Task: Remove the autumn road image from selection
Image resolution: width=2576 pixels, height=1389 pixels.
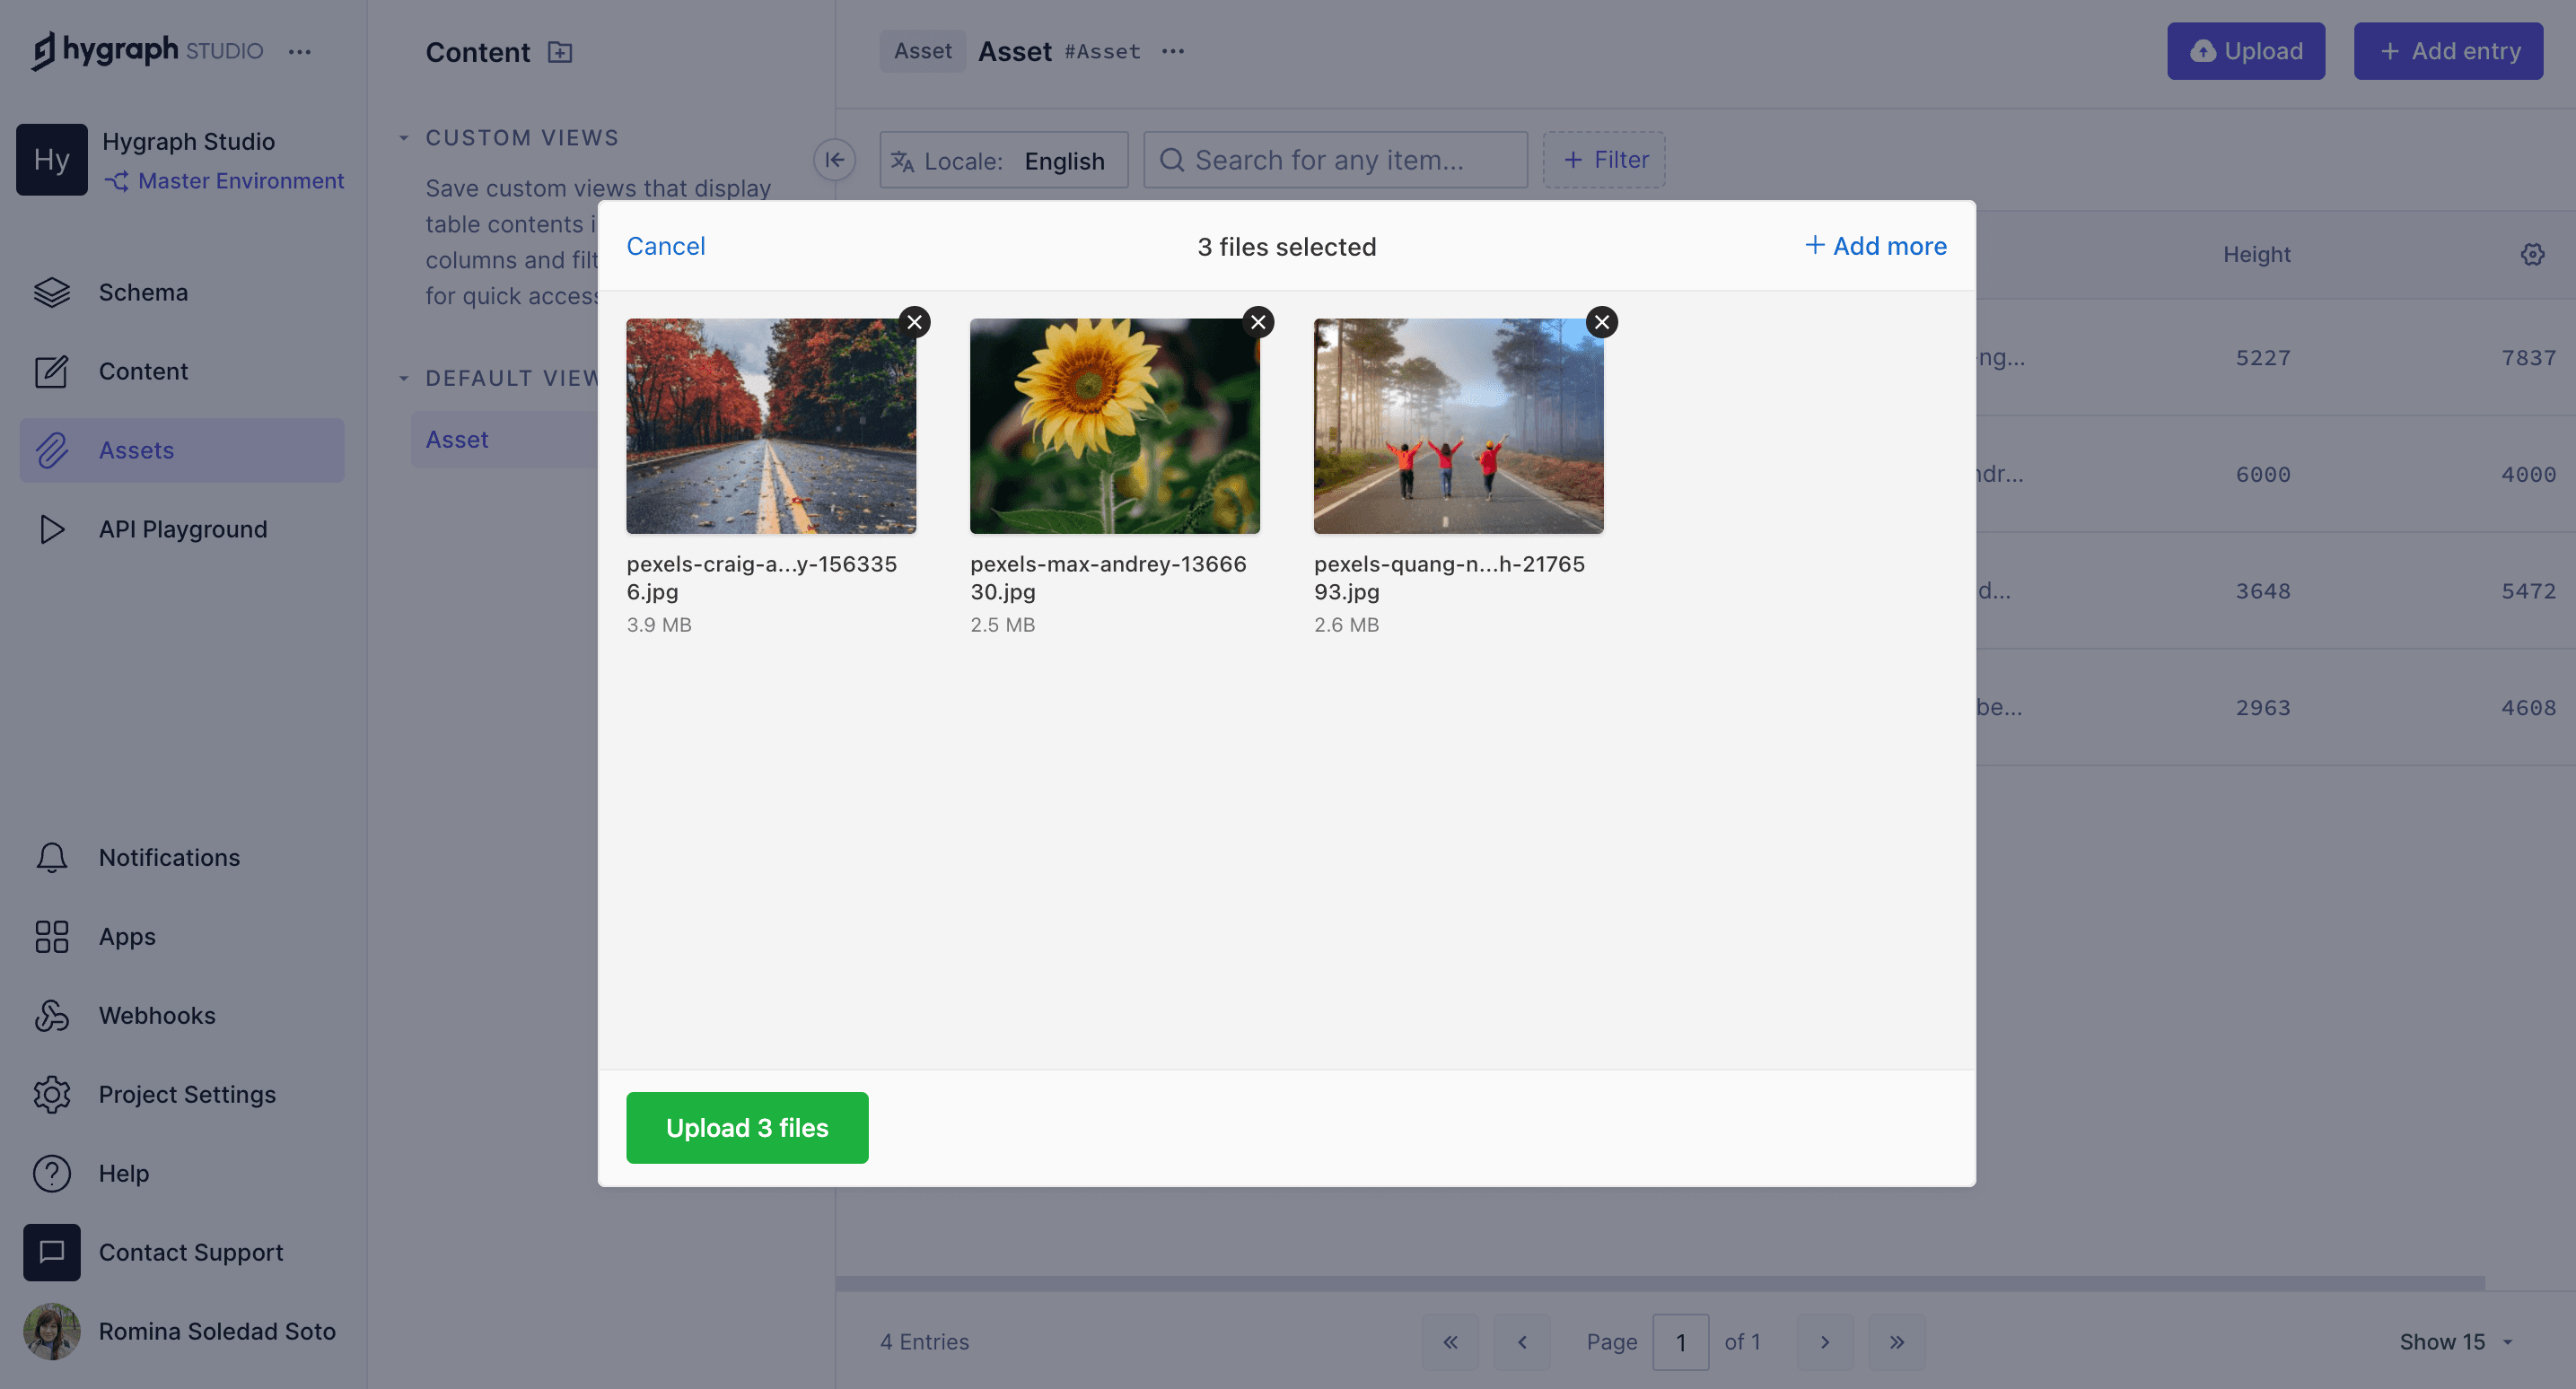Action: [x=914, y=322]
